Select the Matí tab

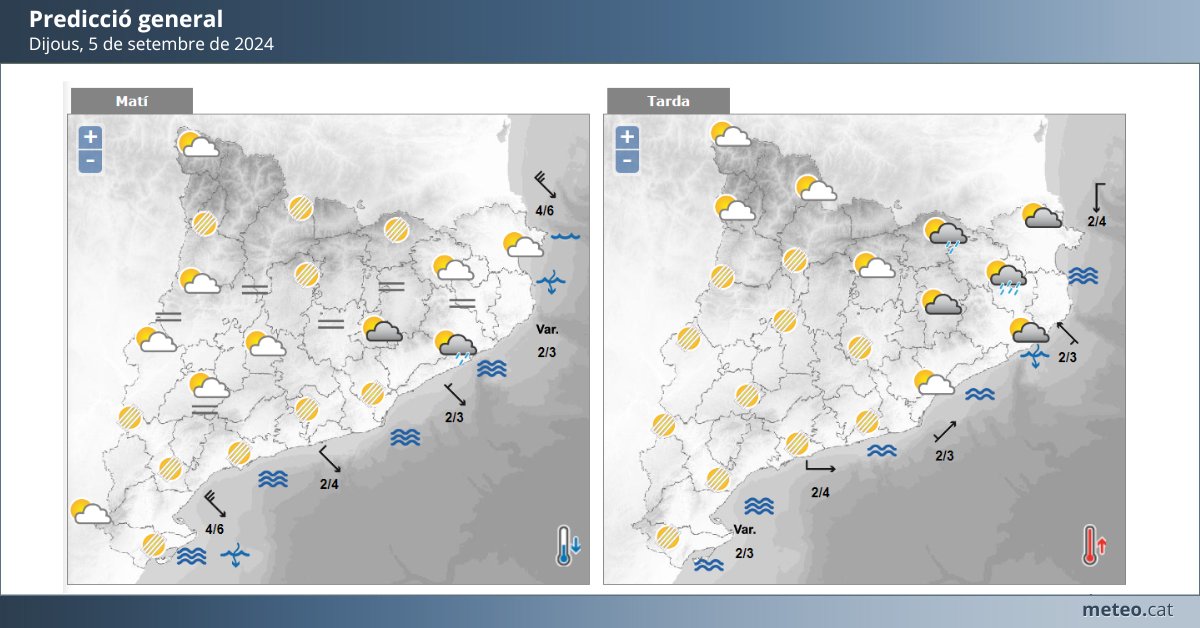click(131, 101)
